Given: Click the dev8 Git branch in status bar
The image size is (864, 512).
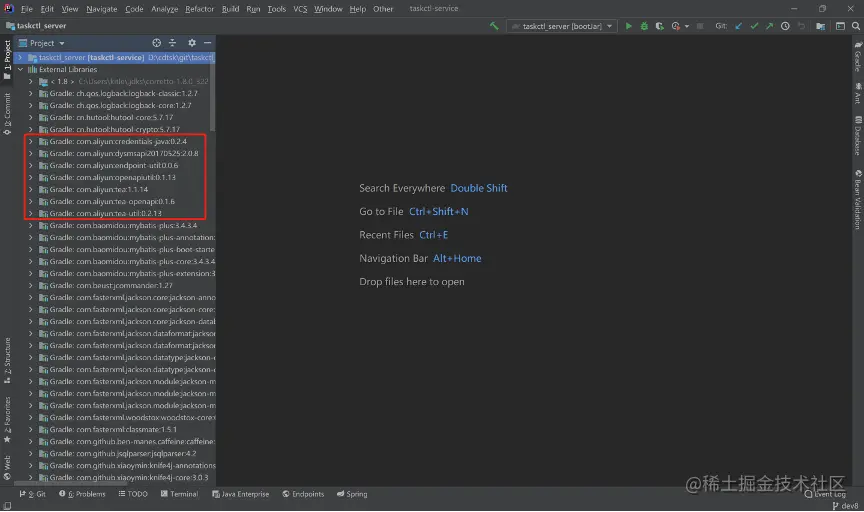Looking at the screenshot, I should 845,505.
